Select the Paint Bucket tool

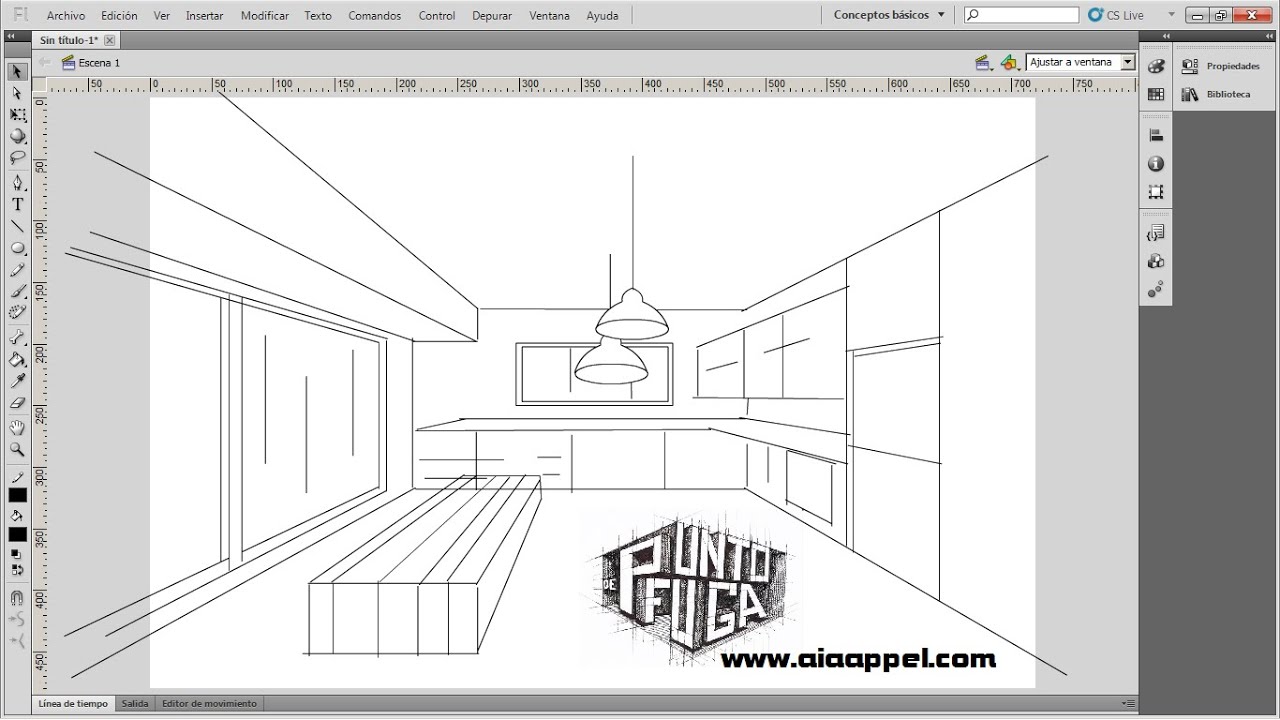click(17, 360)
